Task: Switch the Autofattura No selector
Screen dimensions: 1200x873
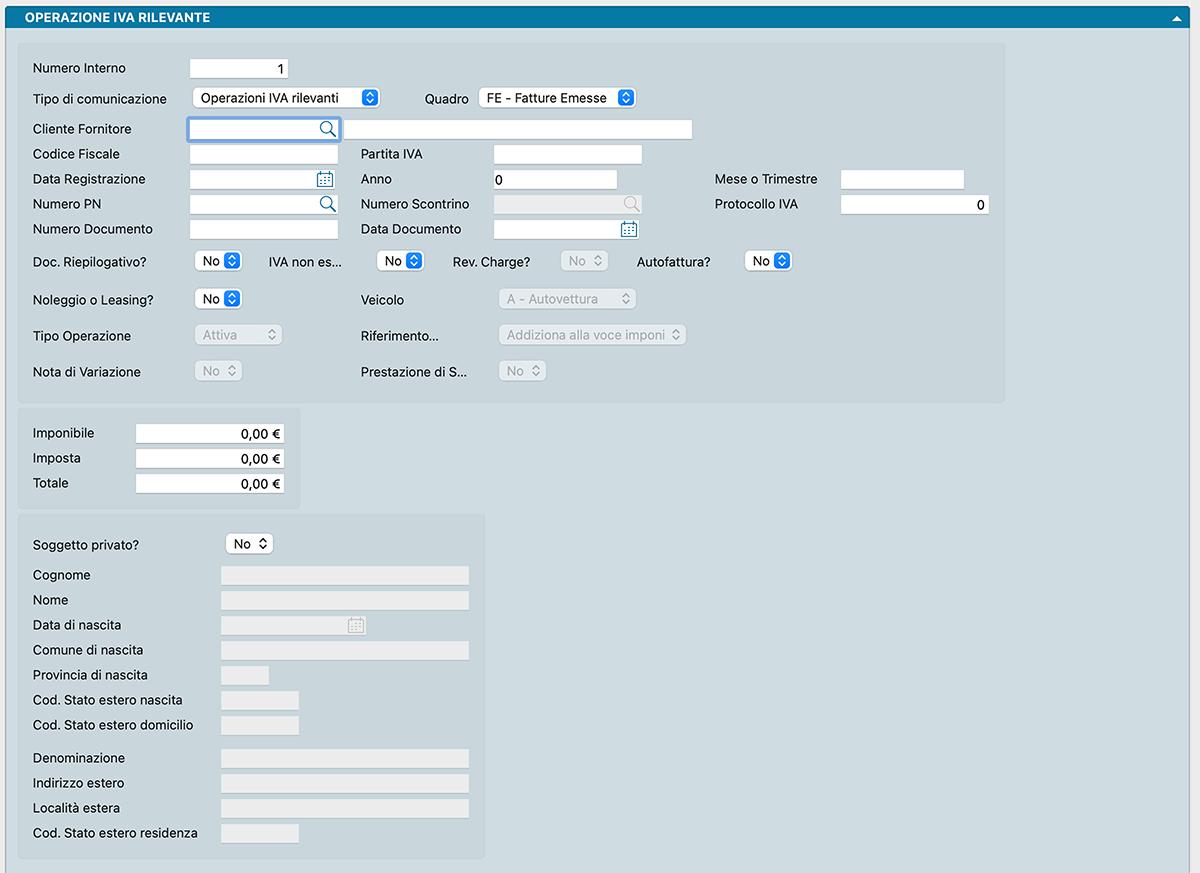Action: click(768, 261)
